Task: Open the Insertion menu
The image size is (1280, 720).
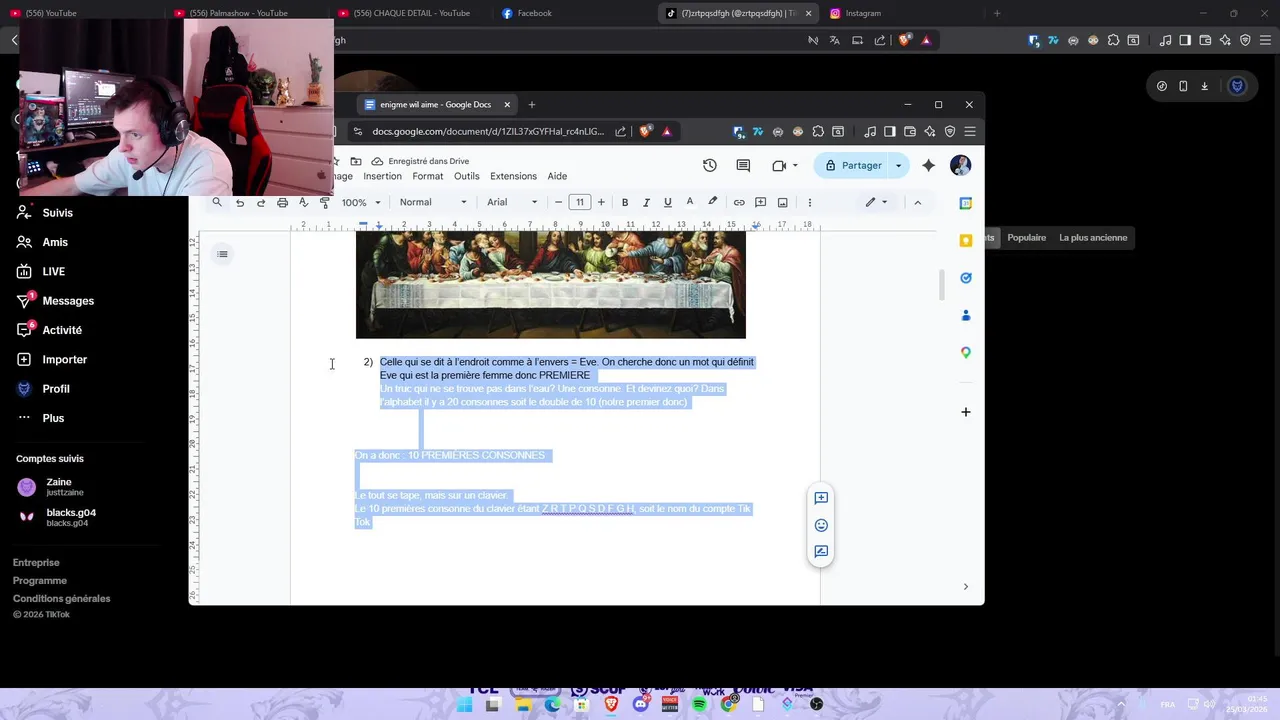Action: pos(382,176)
